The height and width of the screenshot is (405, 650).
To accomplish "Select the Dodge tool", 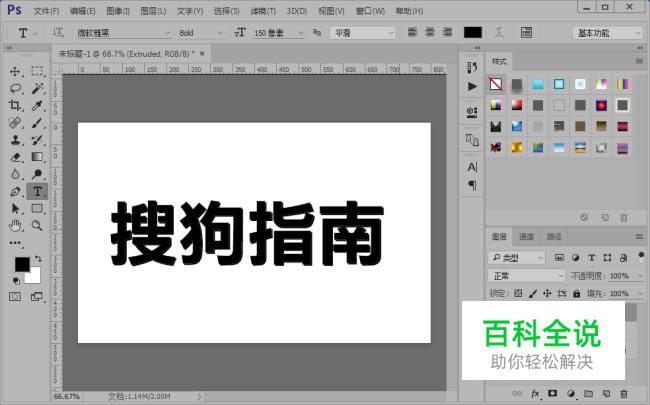I will click(x=37, y=174).
